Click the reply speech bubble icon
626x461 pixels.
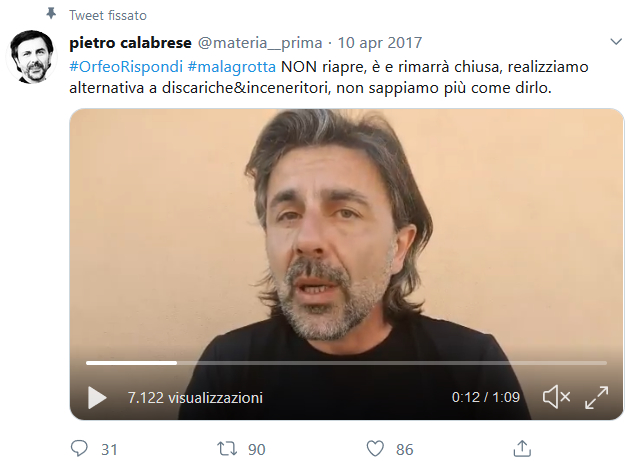click(79, 449)
